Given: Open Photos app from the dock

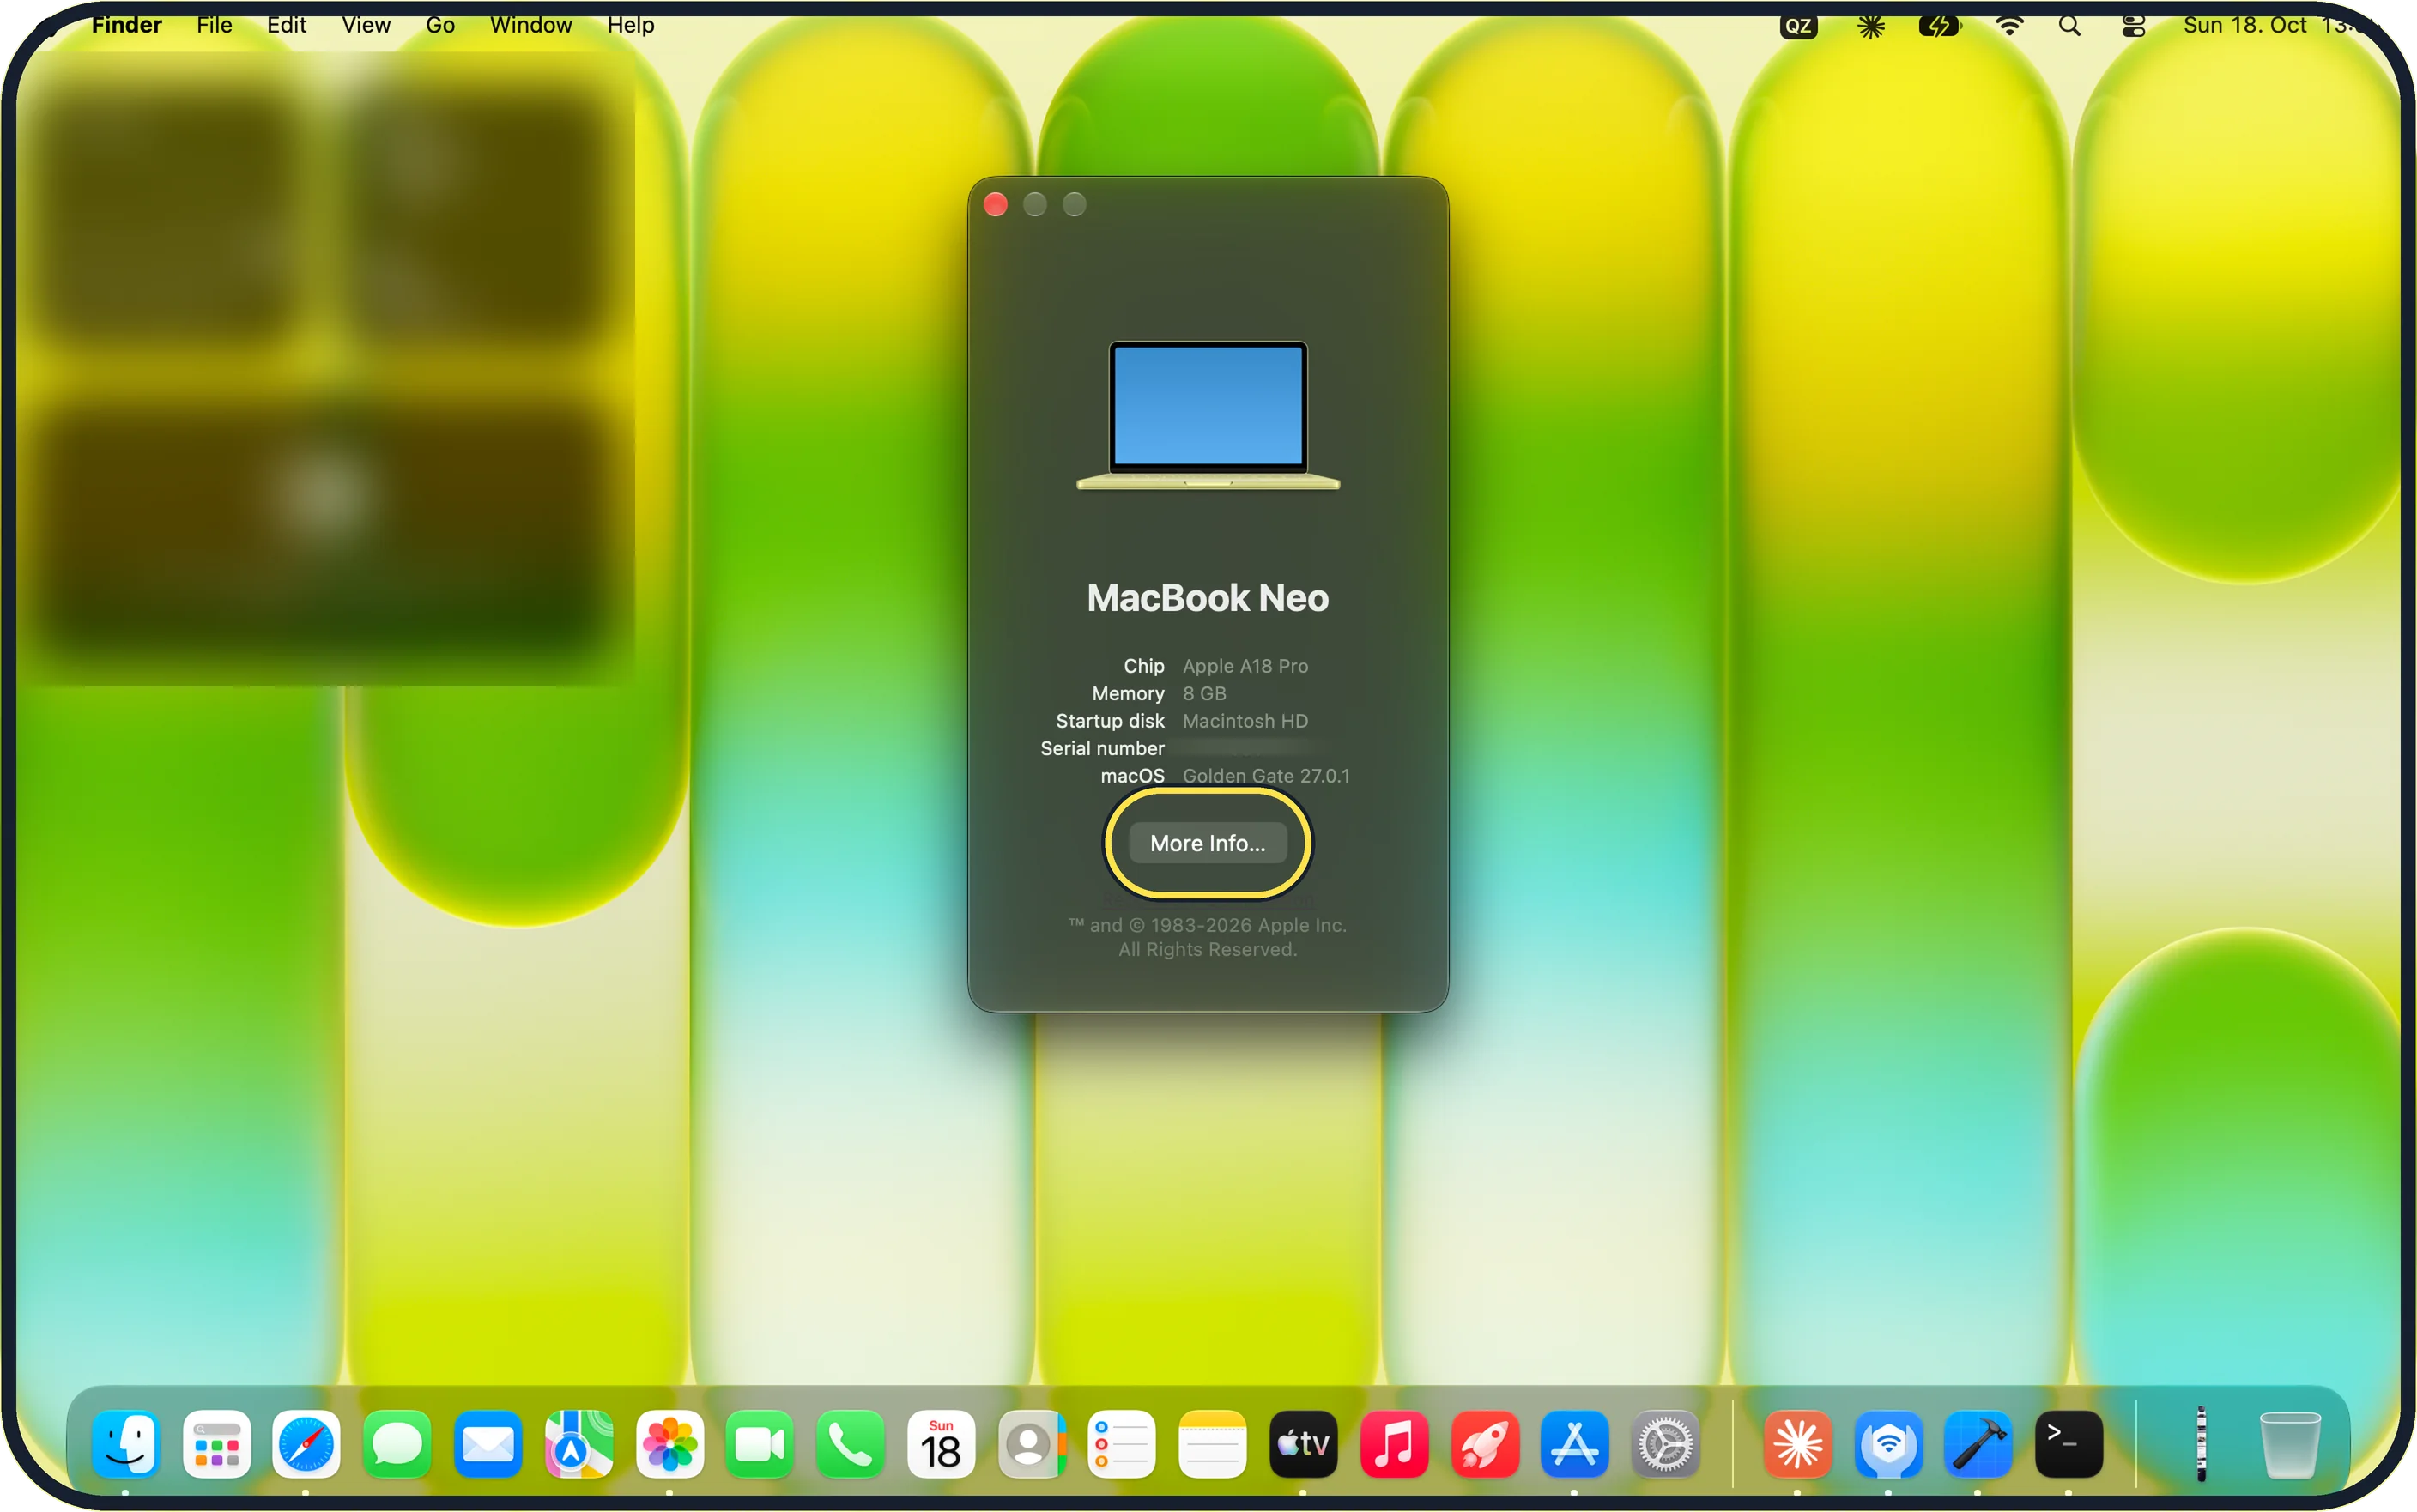Looking at the screenshot, I should click(x=669, y=1444).
